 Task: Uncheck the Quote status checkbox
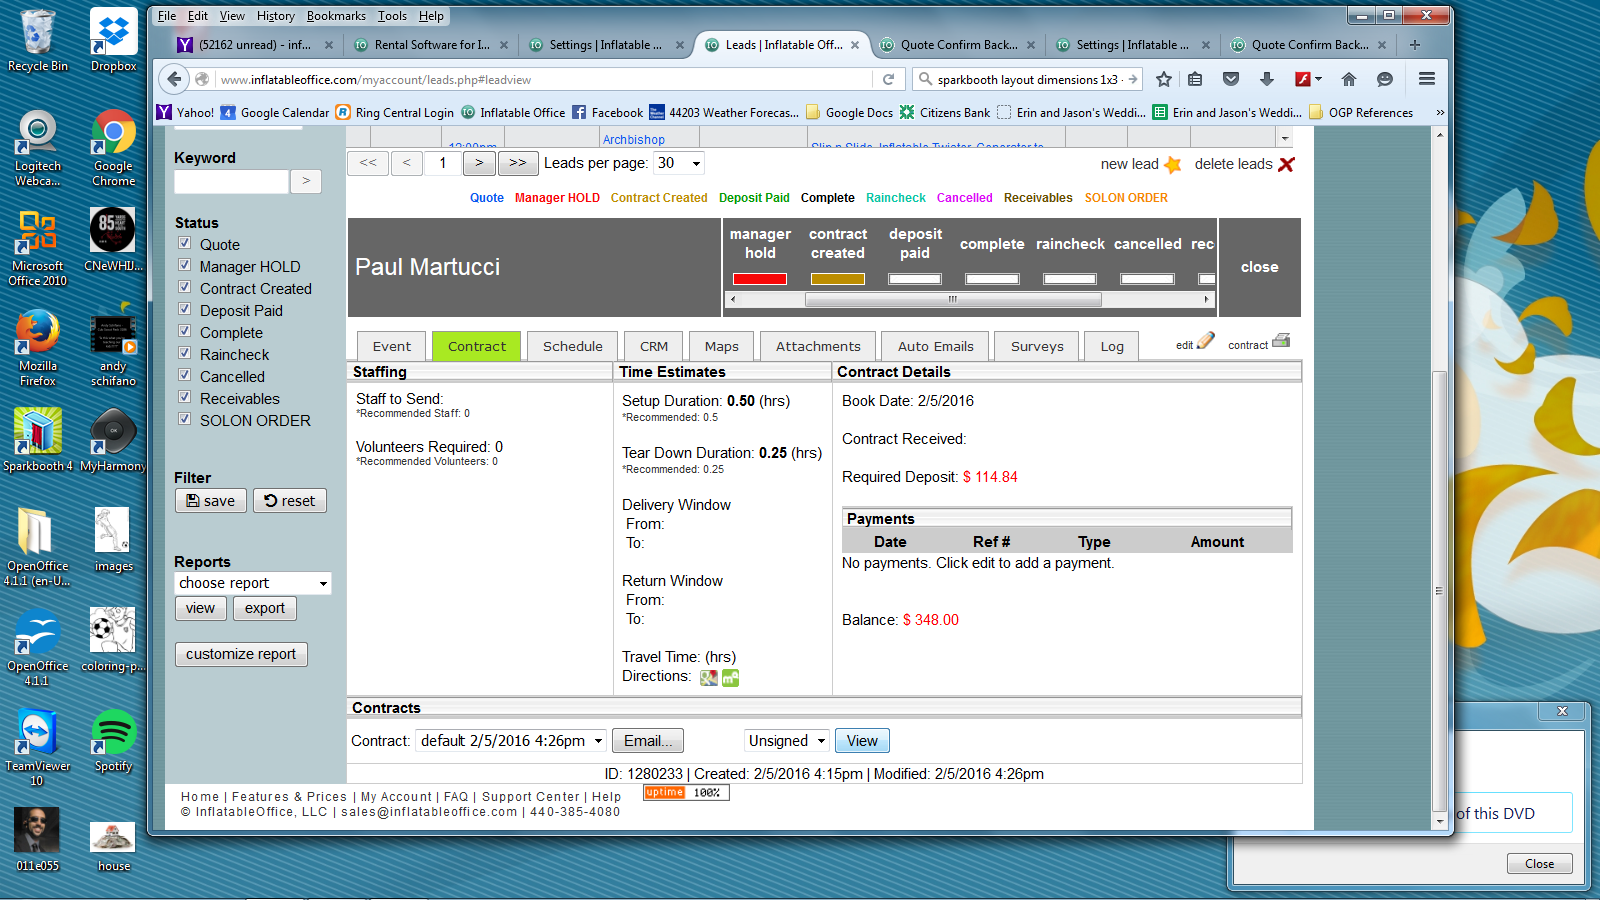(x=185, y=243)
